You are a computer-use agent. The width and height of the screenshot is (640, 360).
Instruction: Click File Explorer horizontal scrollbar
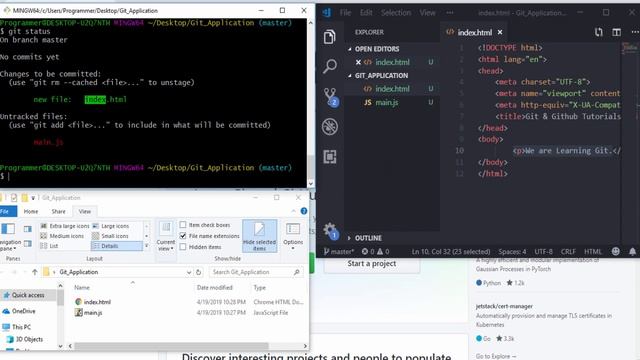coord(171,346)
